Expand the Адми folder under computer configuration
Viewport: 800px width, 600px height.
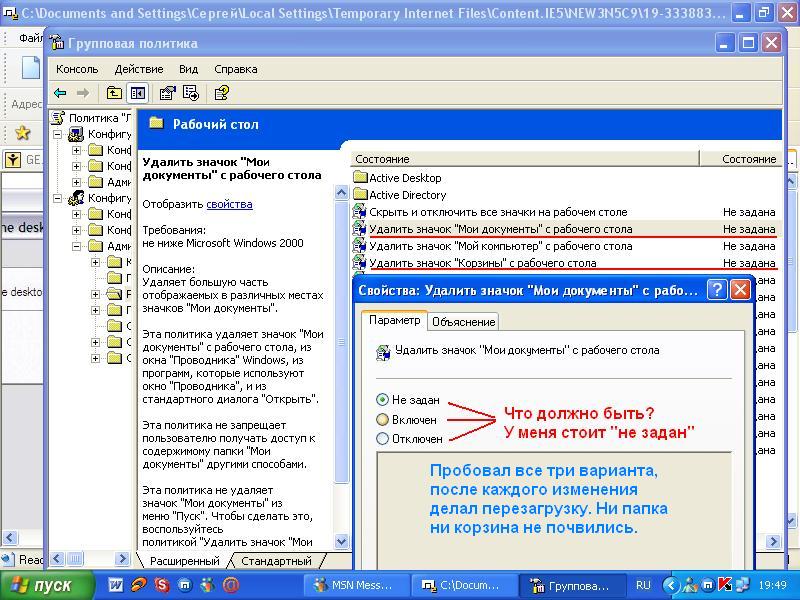(77, 182)
